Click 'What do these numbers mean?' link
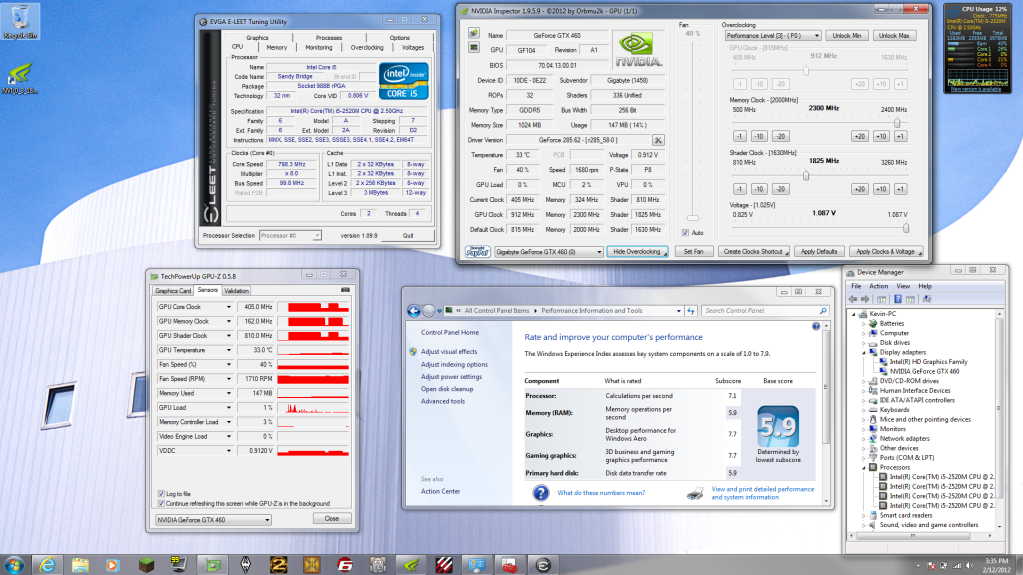 coord(601,493)
